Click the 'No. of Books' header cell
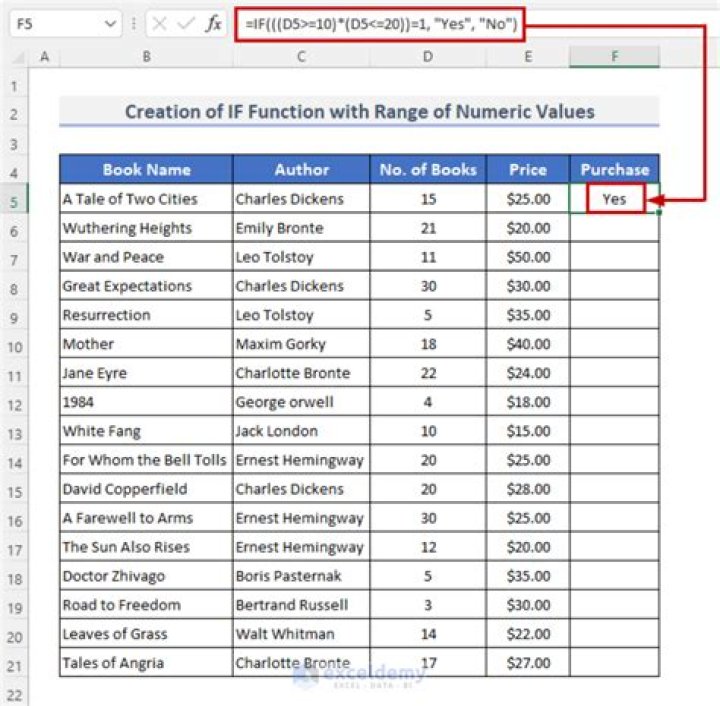This screenshot has height=706, width=720. coord(428,169)
